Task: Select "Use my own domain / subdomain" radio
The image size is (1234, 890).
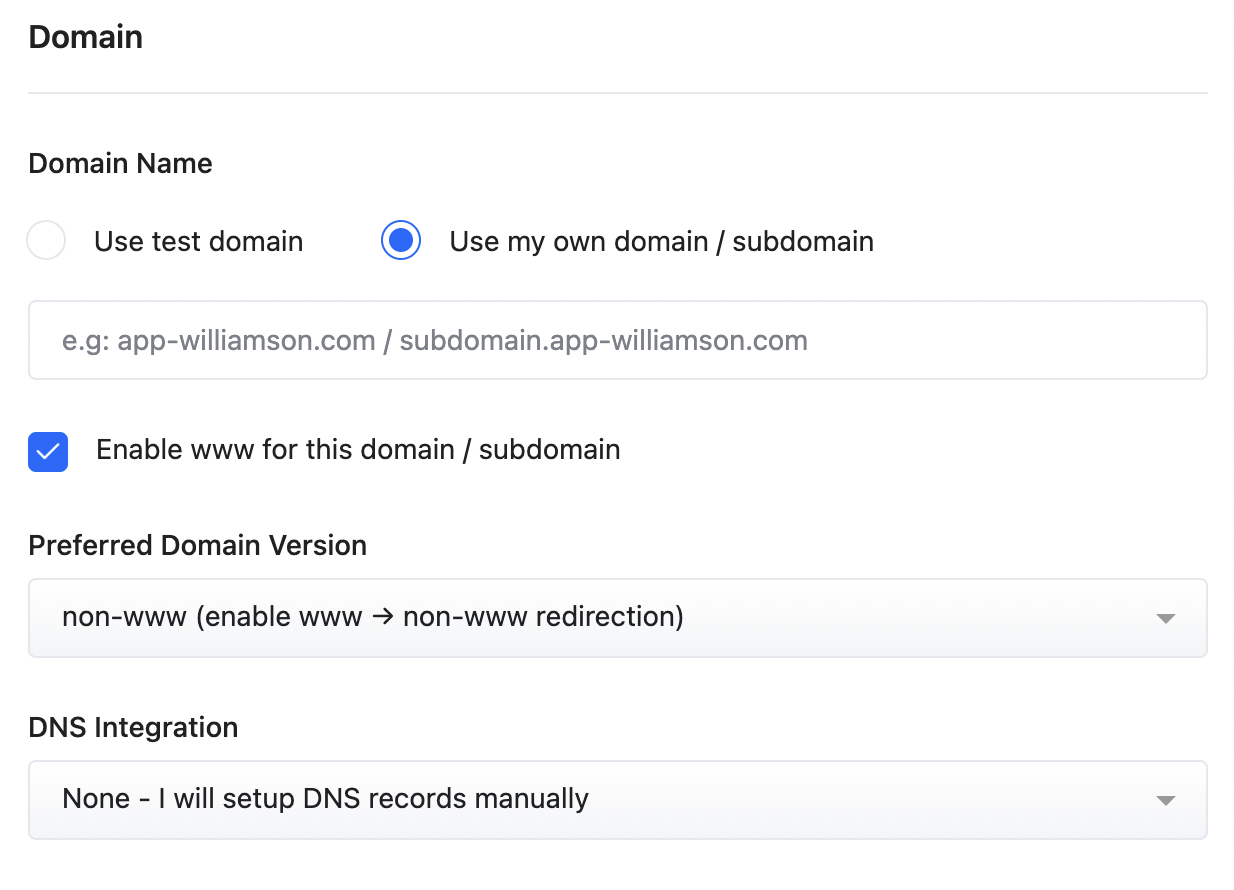Action: pos(401,241)
